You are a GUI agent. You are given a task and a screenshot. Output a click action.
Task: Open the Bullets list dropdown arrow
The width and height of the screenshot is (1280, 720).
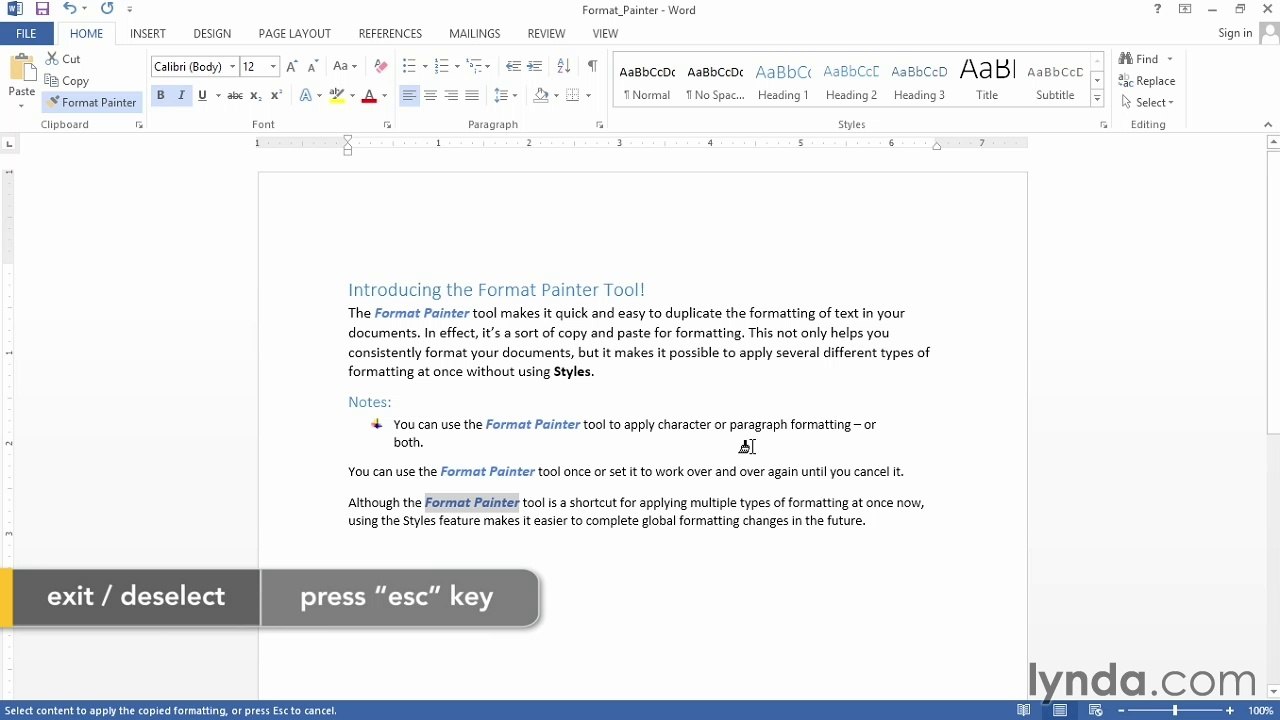tap(425, 67)
